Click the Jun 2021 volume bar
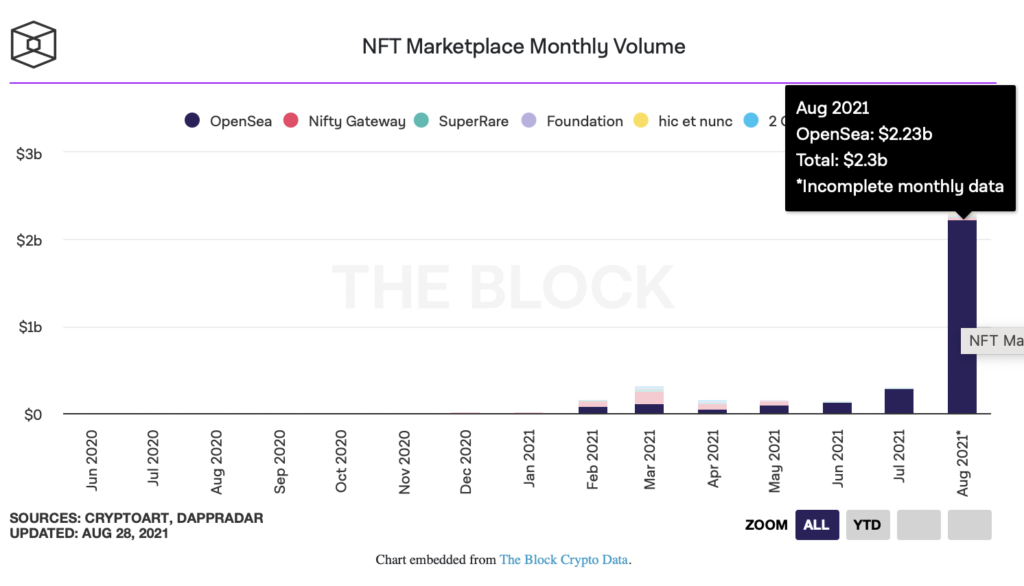This screenshot has height=586, width=1024. click(x=837, y=408)
